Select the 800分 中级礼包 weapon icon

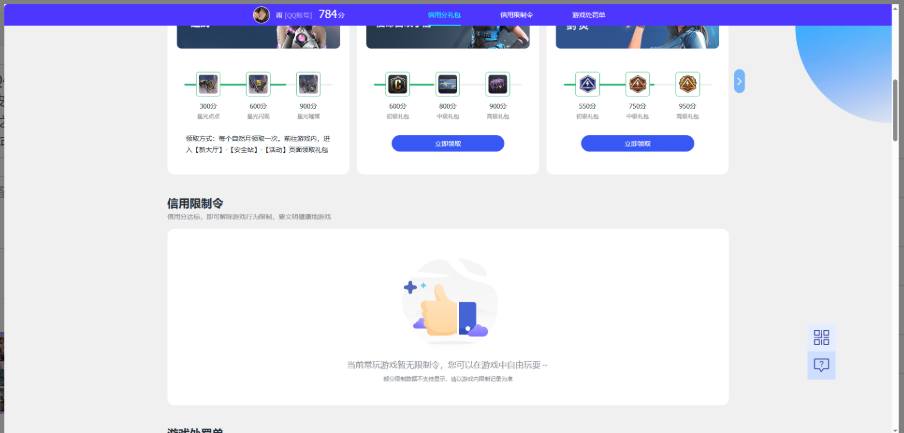tap(447, 84)
